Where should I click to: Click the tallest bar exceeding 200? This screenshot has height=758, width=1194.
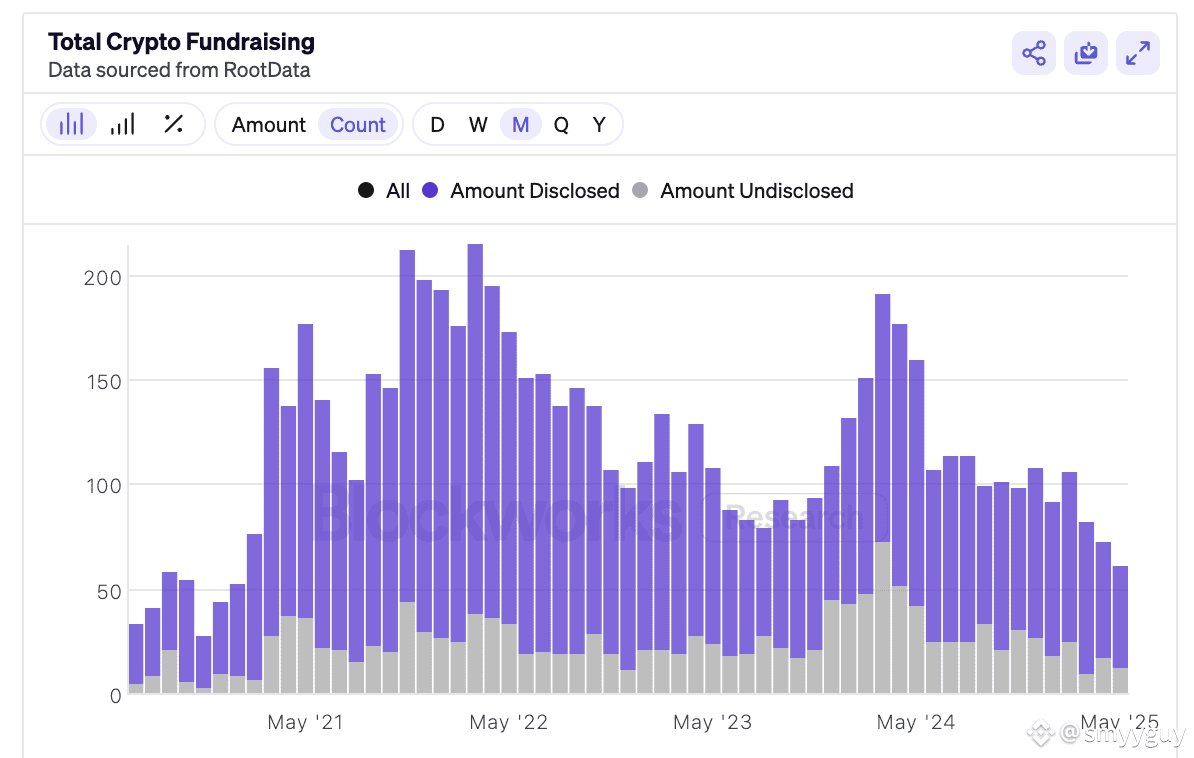pos(475,469)
